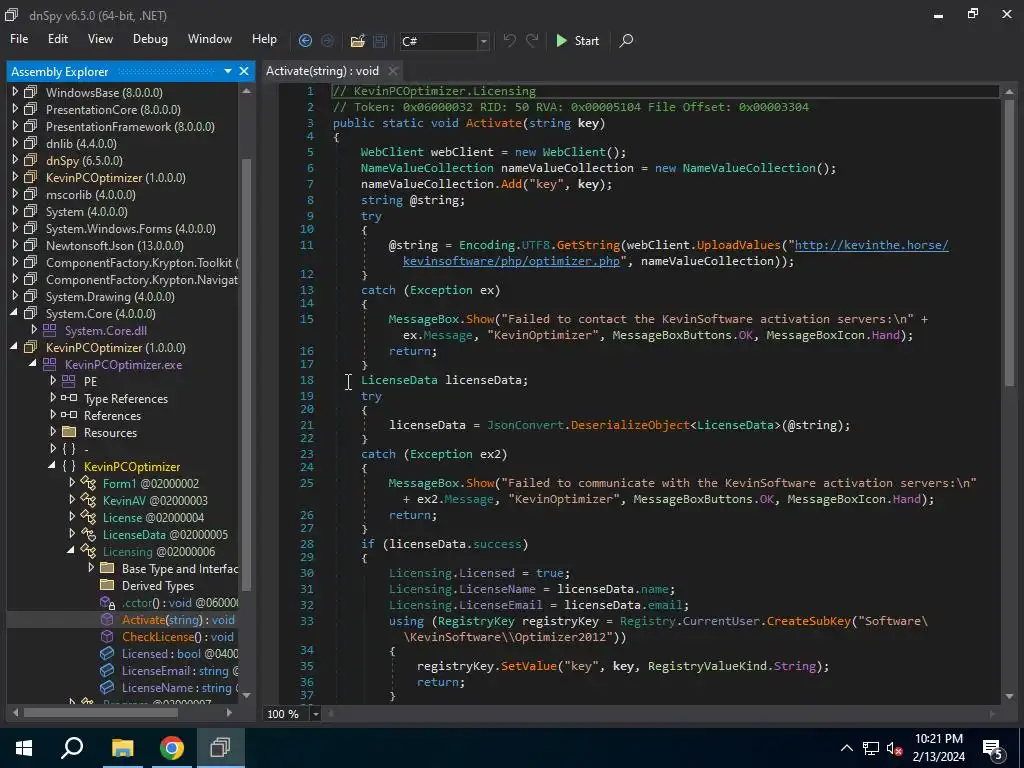This screenshot has height=768, width=1024.
Task: Select System.Windows.Forms (4.0.0.0) assembly
Action: [131, 229]
